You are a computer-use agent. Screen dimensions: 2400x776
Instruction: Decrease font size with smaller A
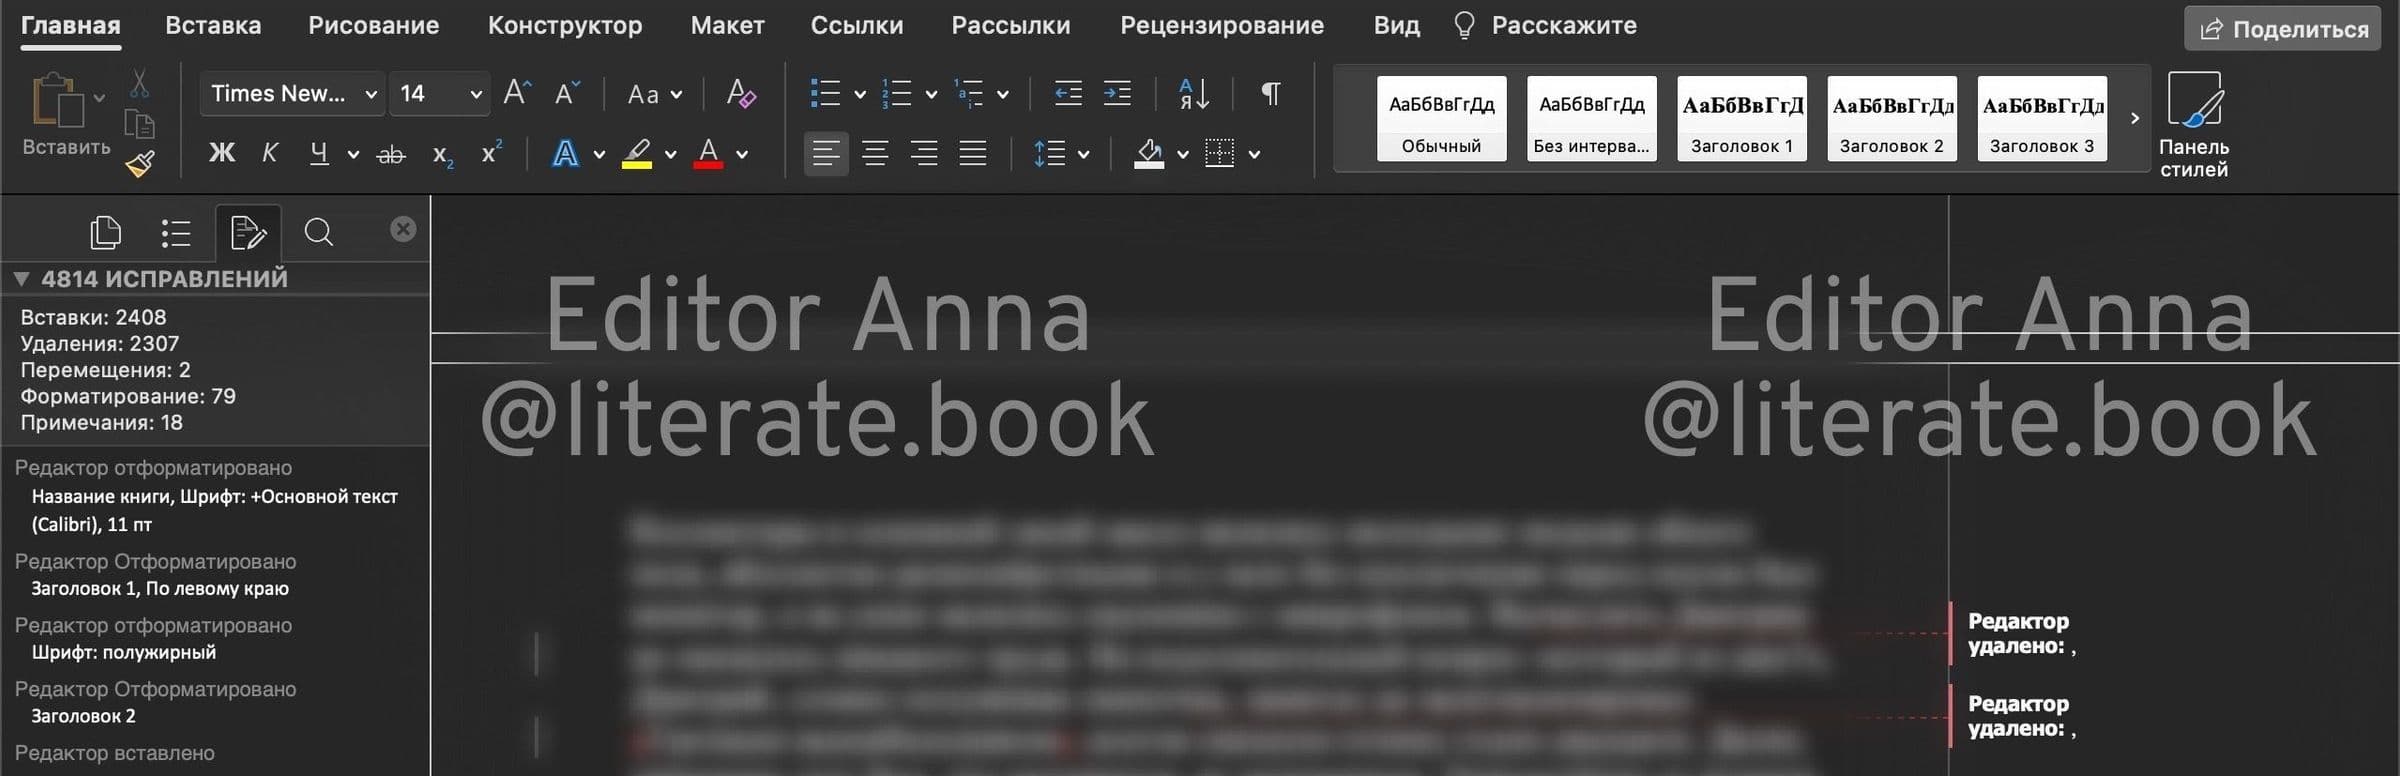(566, 93)
